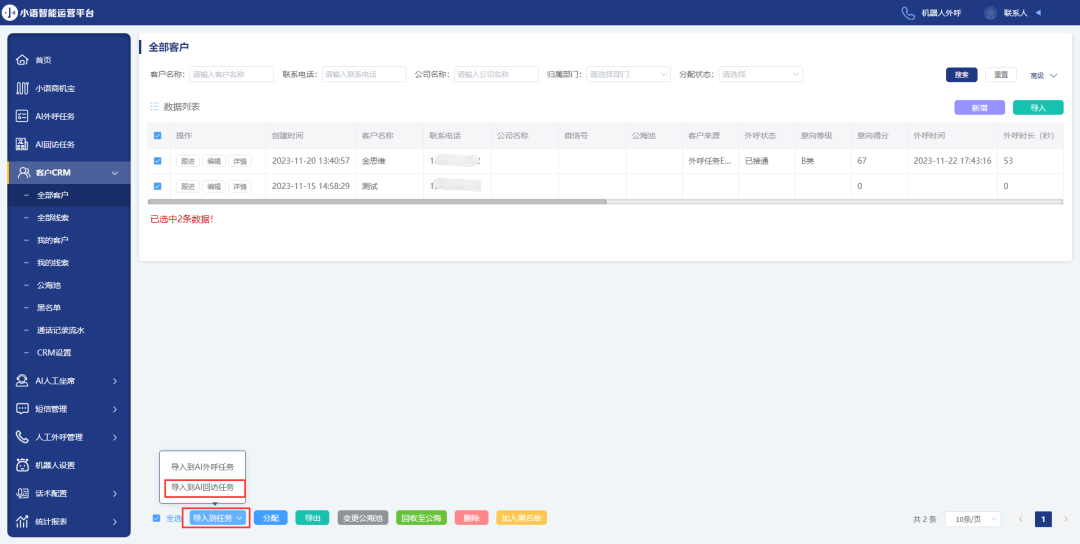Uncheck the checkbox for row 测试
This screenshot has width=1080, height=544.
click(x=158, y=186)
